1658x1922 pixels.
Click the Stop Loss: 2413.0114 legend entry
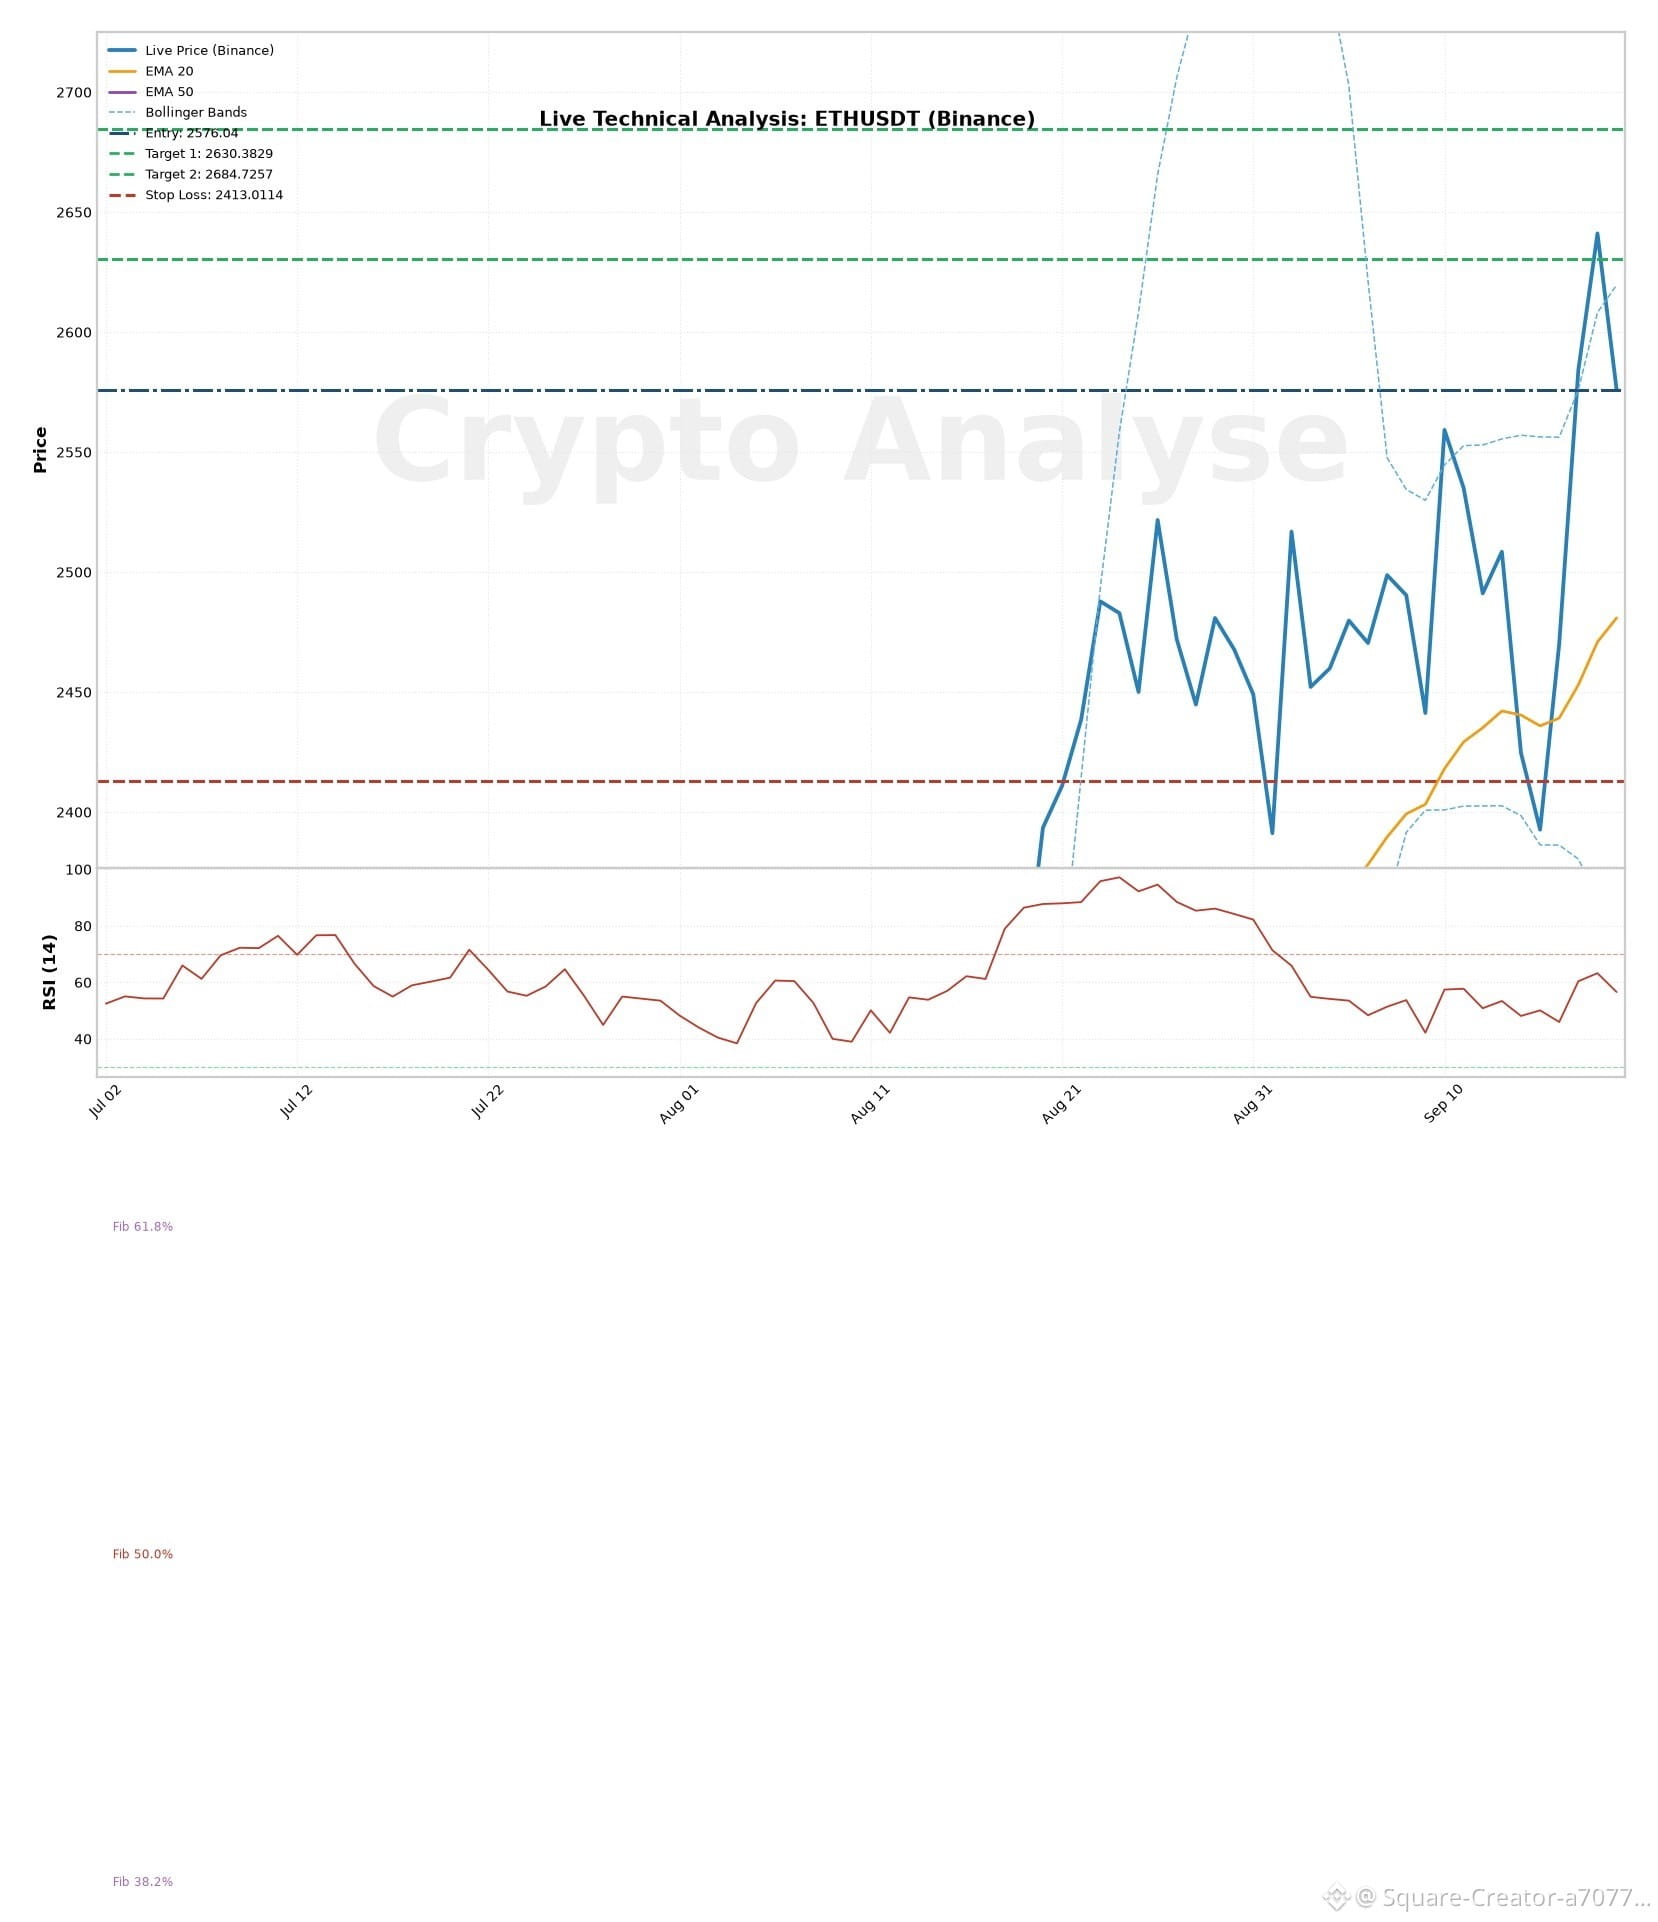(196, 195)
